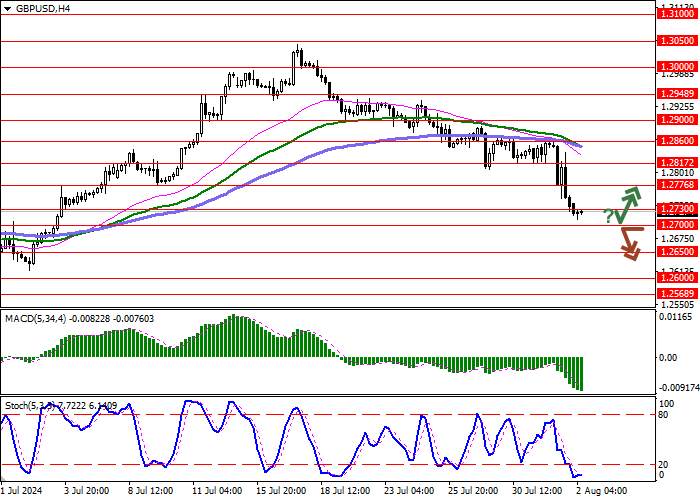700x500 pixels.
Task: Click the Stochastic scale value 100
Action: tap(667, 404)
